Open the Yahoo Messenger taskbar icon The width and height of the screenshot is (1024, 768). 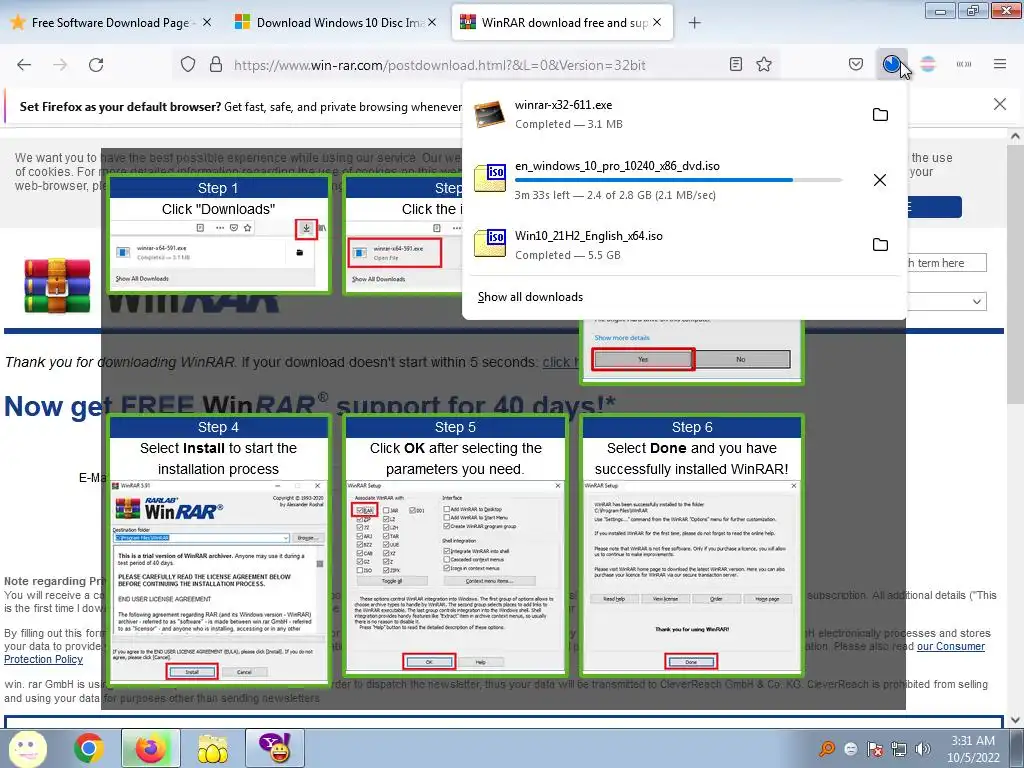(x=275, y=748)
